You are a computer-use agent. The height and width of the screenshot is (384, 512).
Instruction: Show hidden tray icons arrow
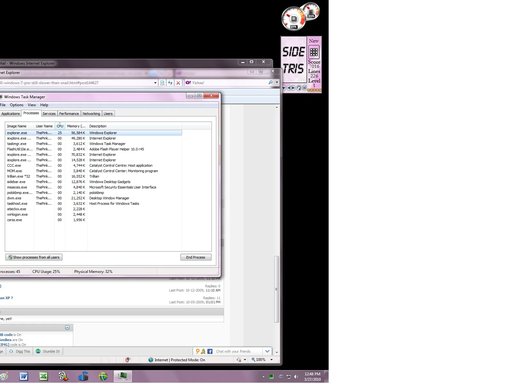(x=263, y=377)
